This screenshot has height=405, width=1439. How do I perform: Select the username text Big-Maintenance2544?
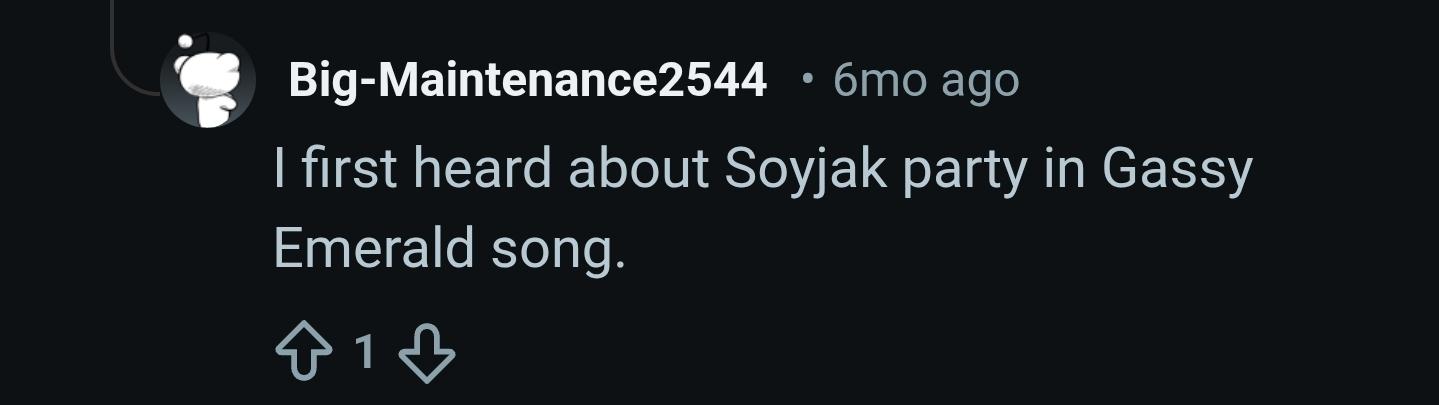click(x=527, y=80)
